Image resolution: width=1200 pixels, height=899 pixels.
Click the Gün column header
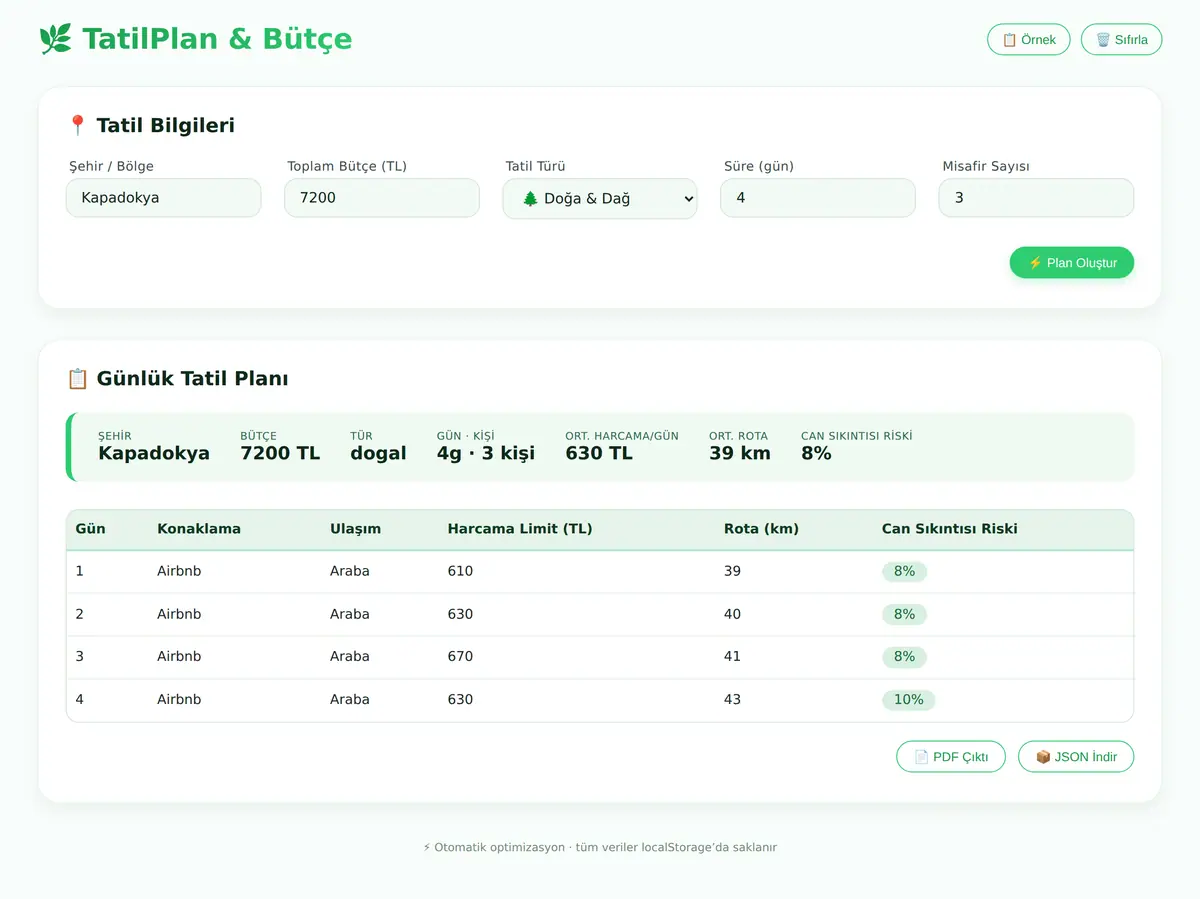click(x=90, y=529)
